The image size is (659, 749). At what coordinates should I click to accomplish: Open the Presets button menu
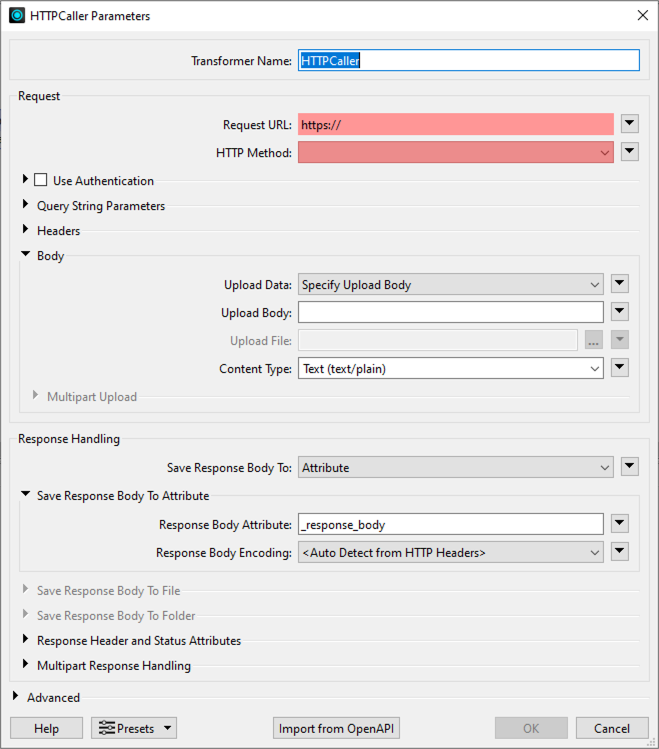point(134,728)
